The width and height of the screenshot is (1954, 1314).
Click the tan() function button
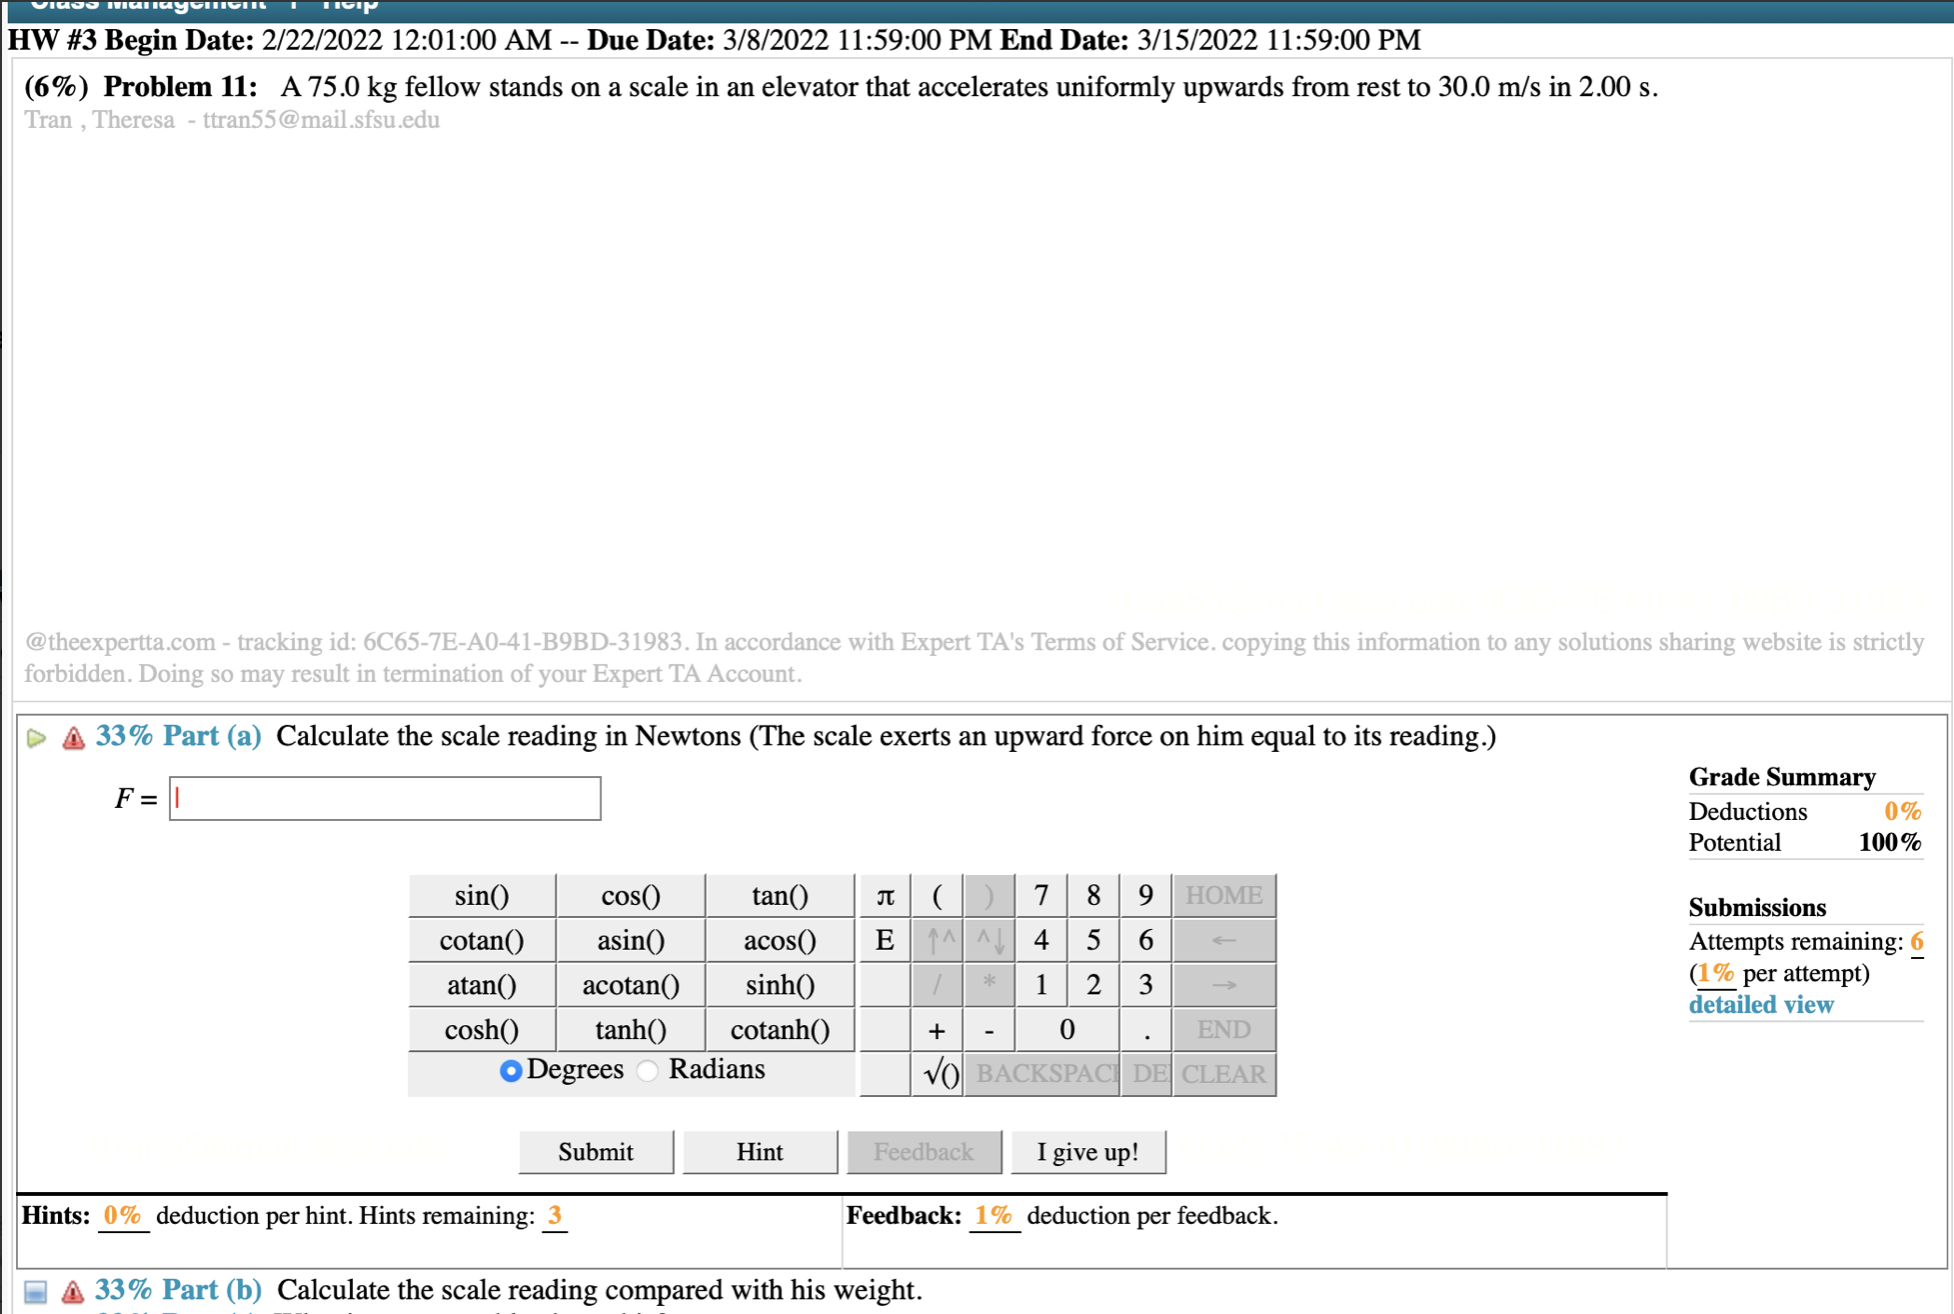click(x=777, y=895)
